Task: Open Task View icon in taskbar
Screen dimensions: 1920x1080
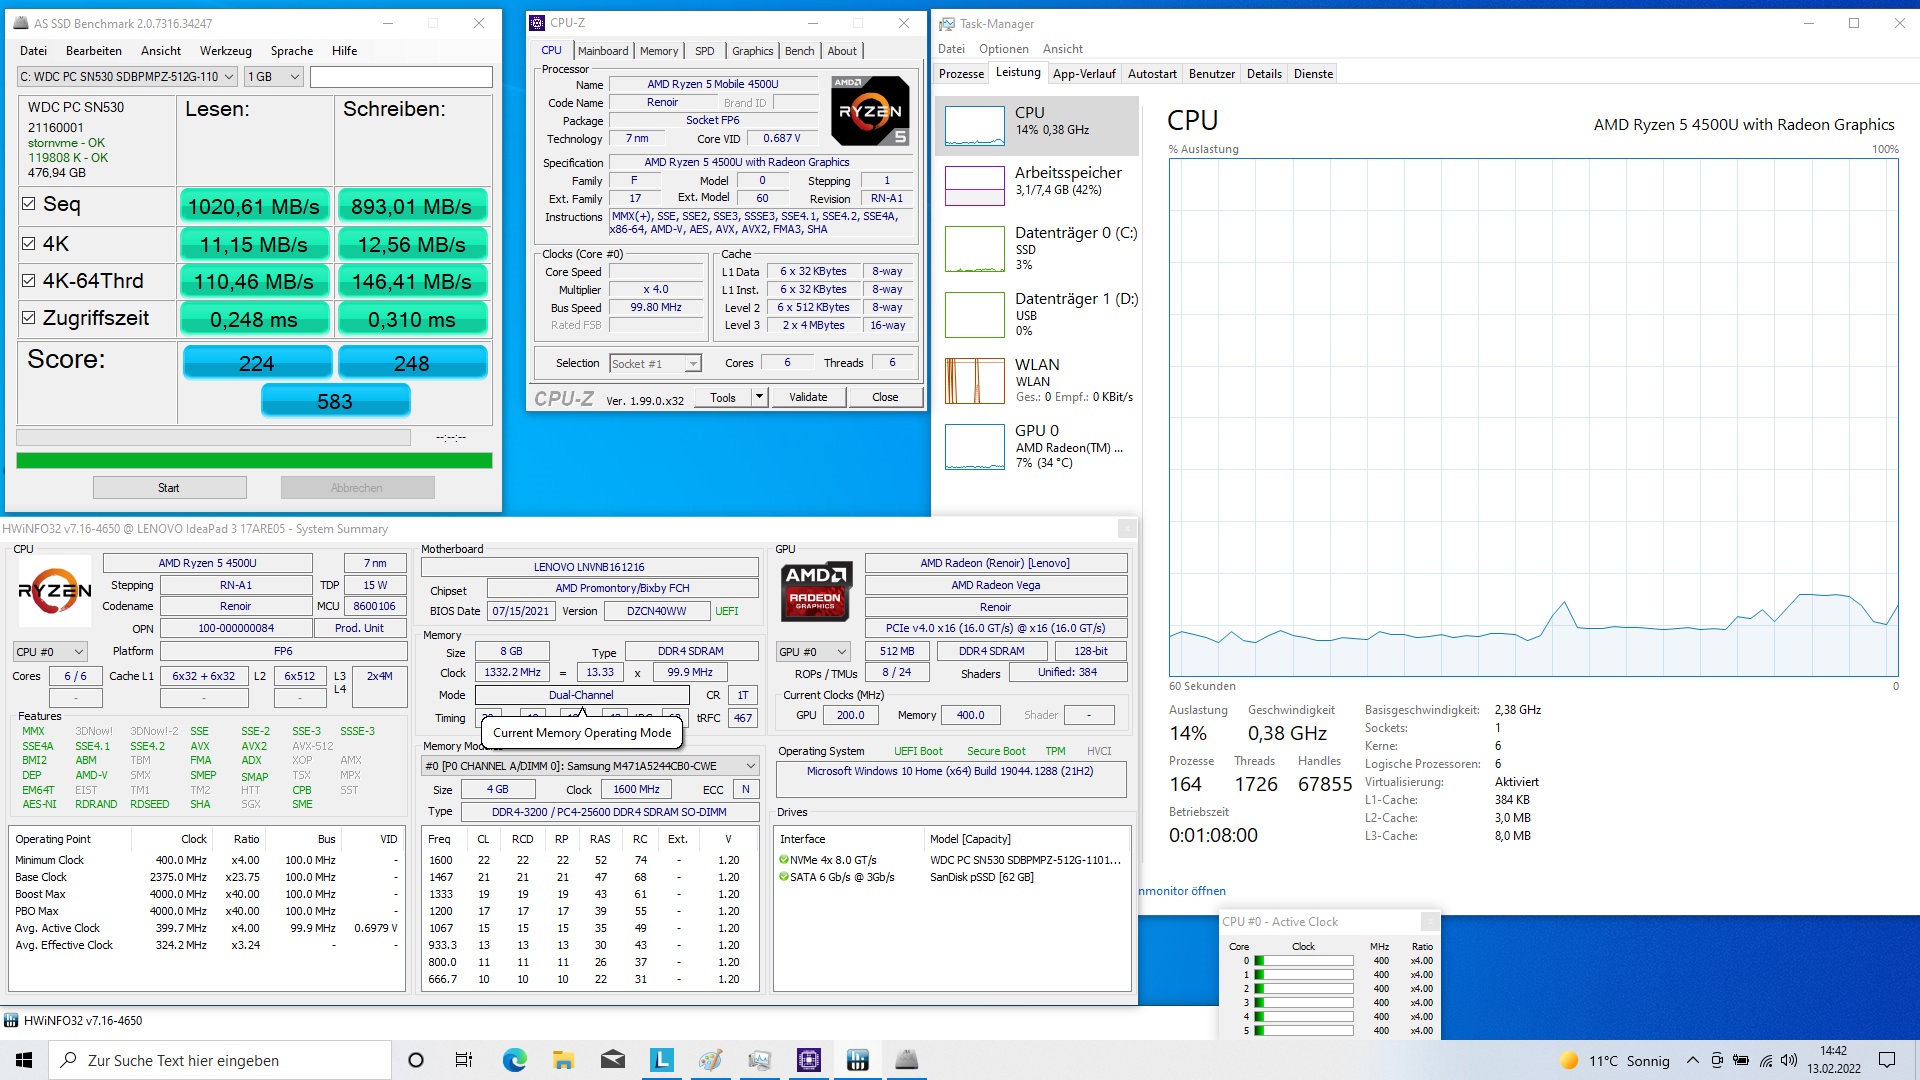Action: click(464, 1060)
